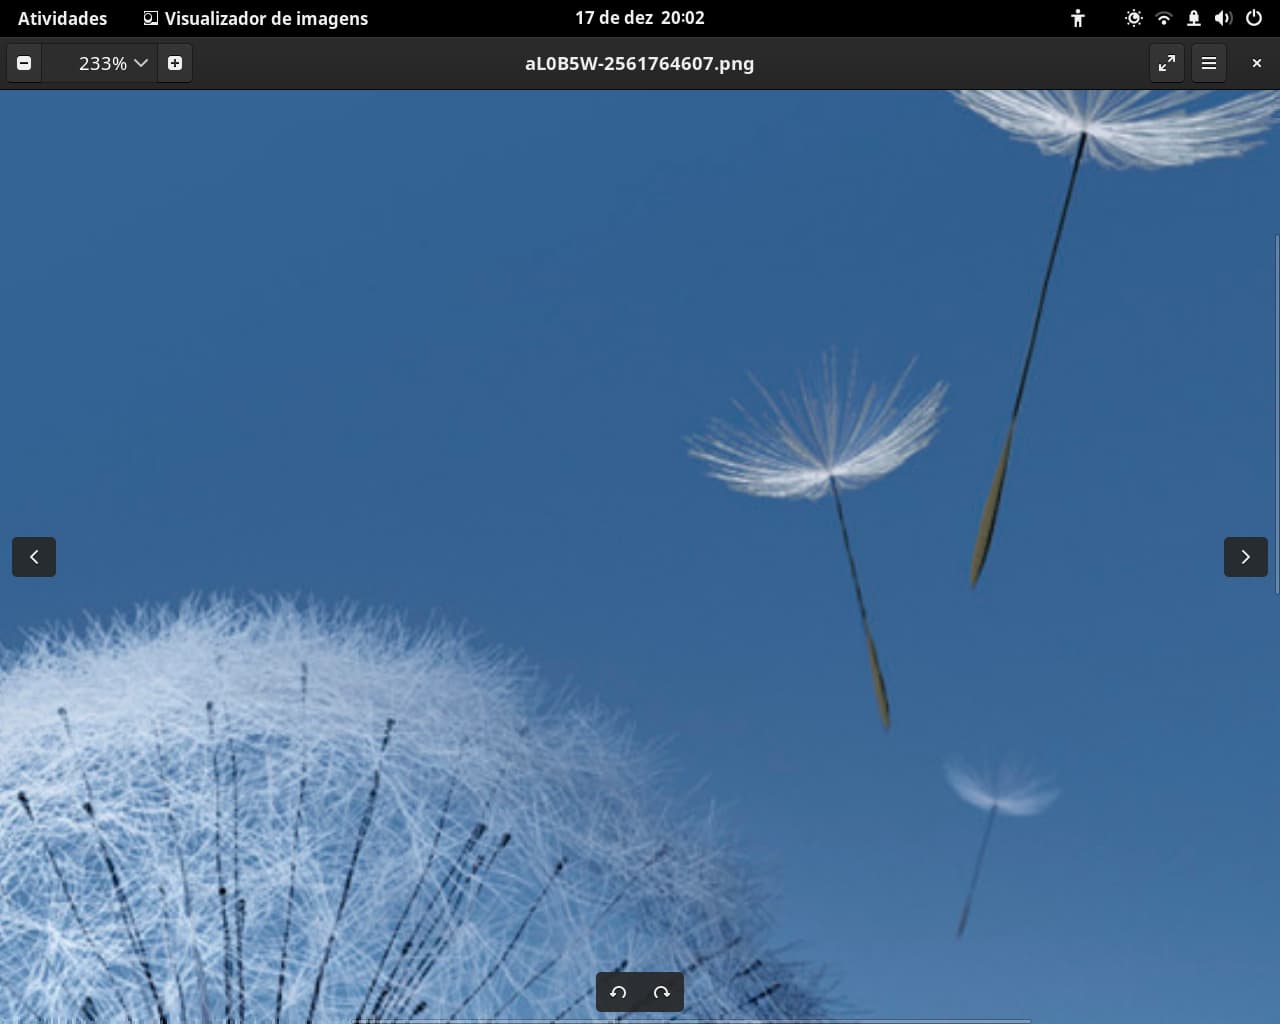Image resolution: width=1280 pixels, height=1024 pixels.
Task: Go to the previous image
Action: [x=34, y=557]
